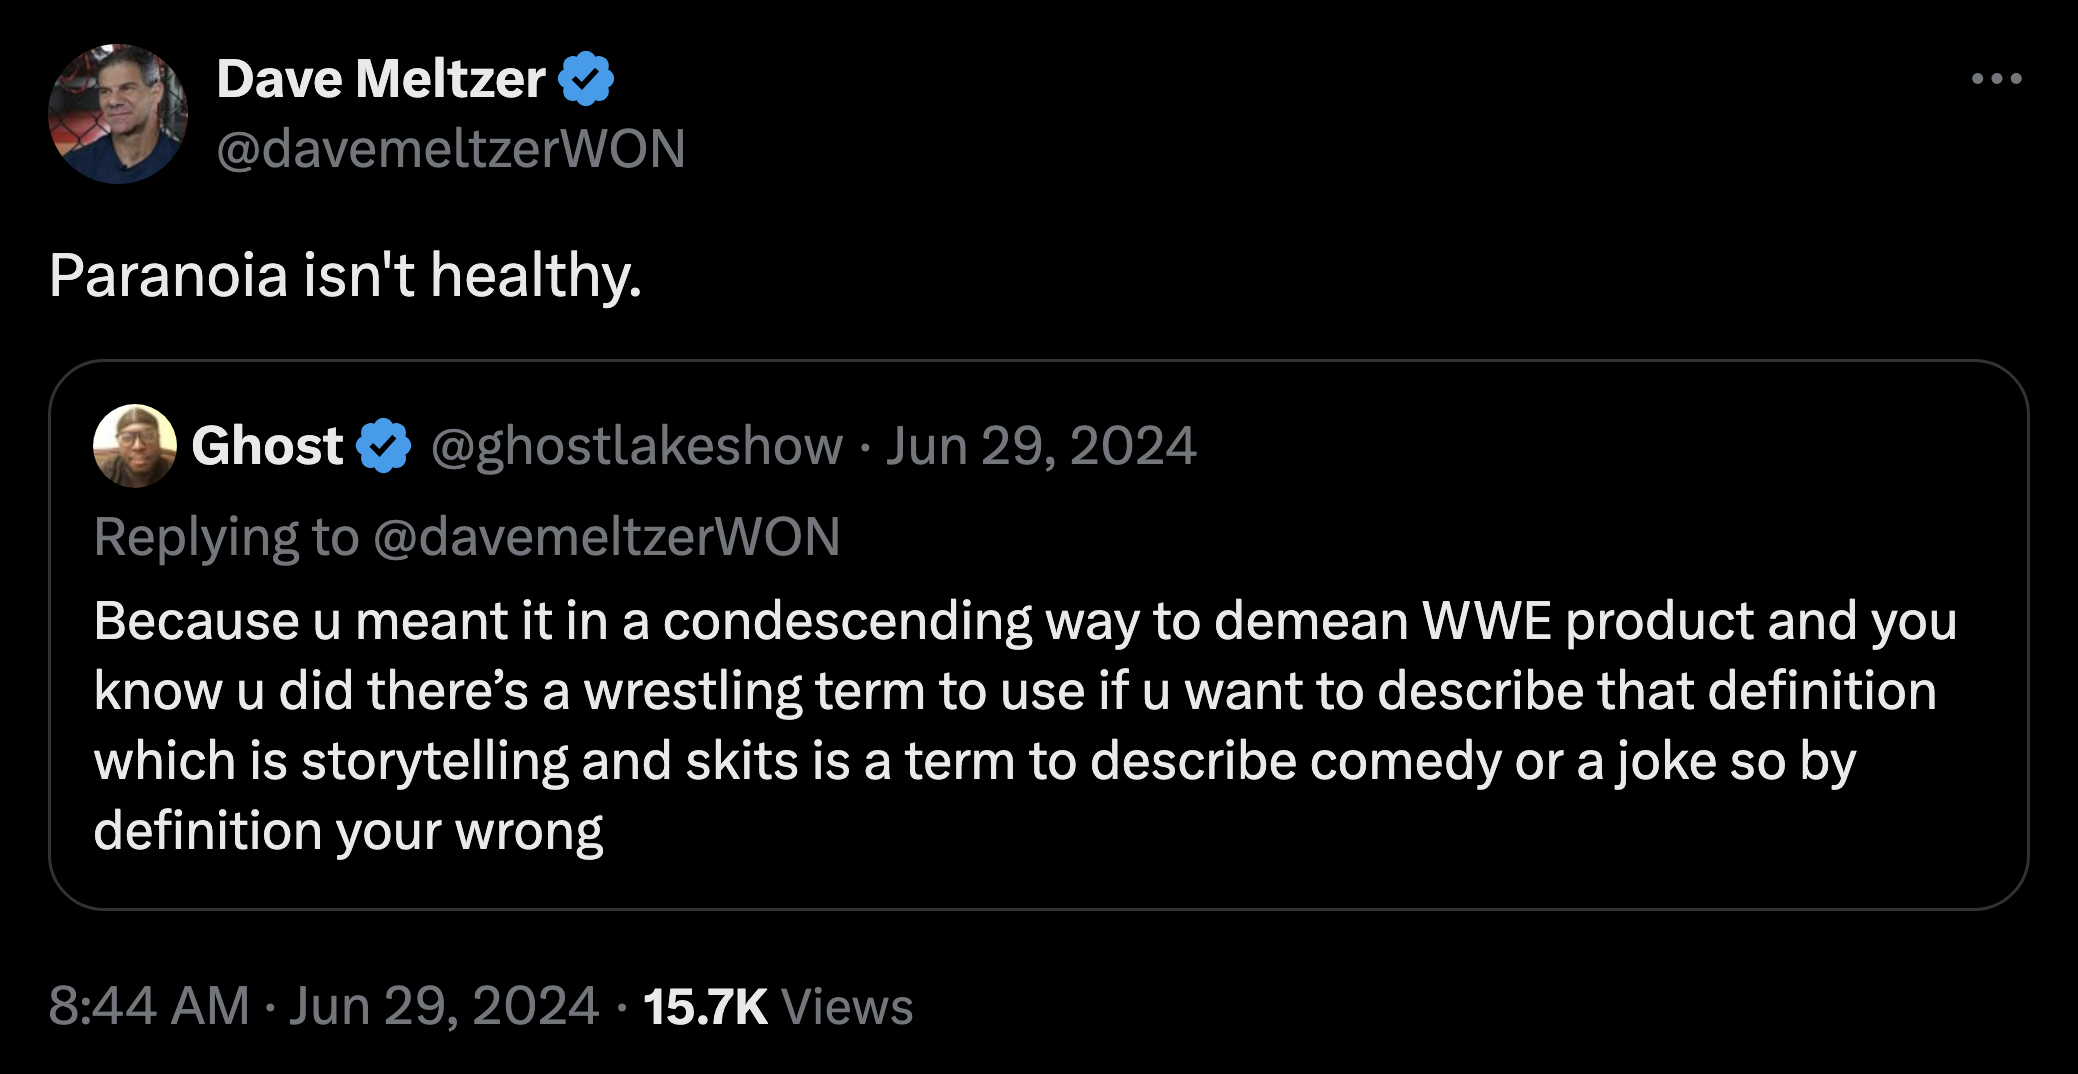
Task: Click the Views label
Action: coord(847,1006)
